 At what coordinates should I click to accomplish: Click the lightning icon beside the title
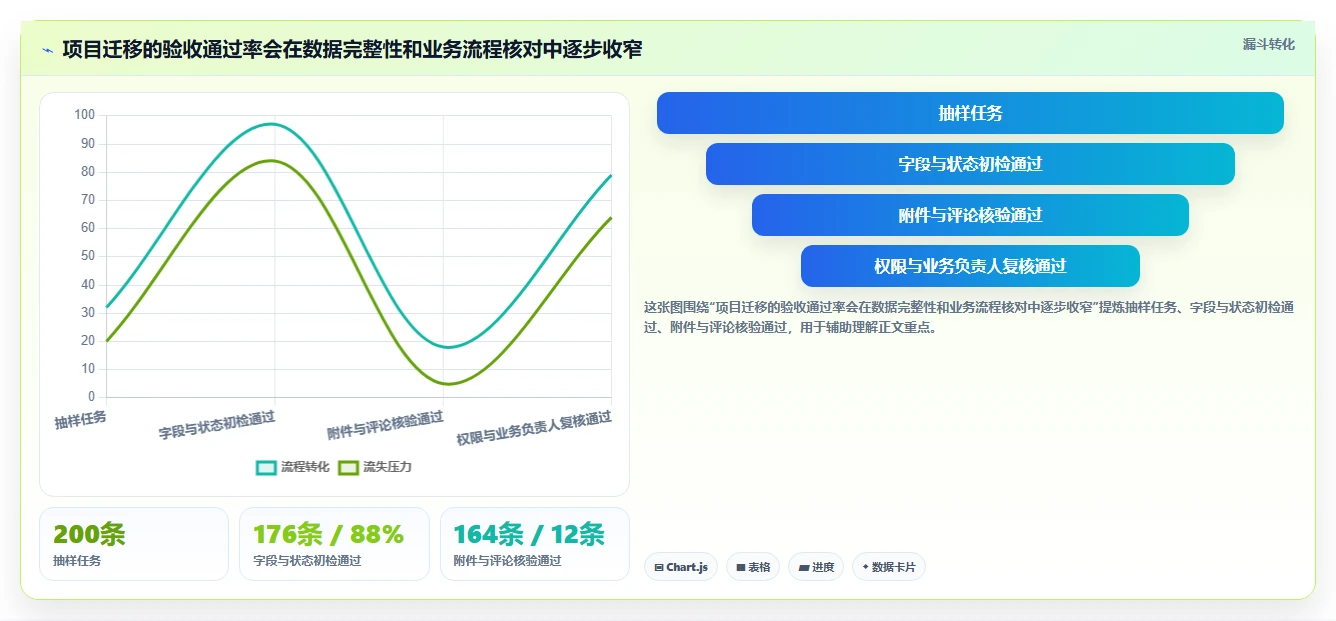(48, 50)
